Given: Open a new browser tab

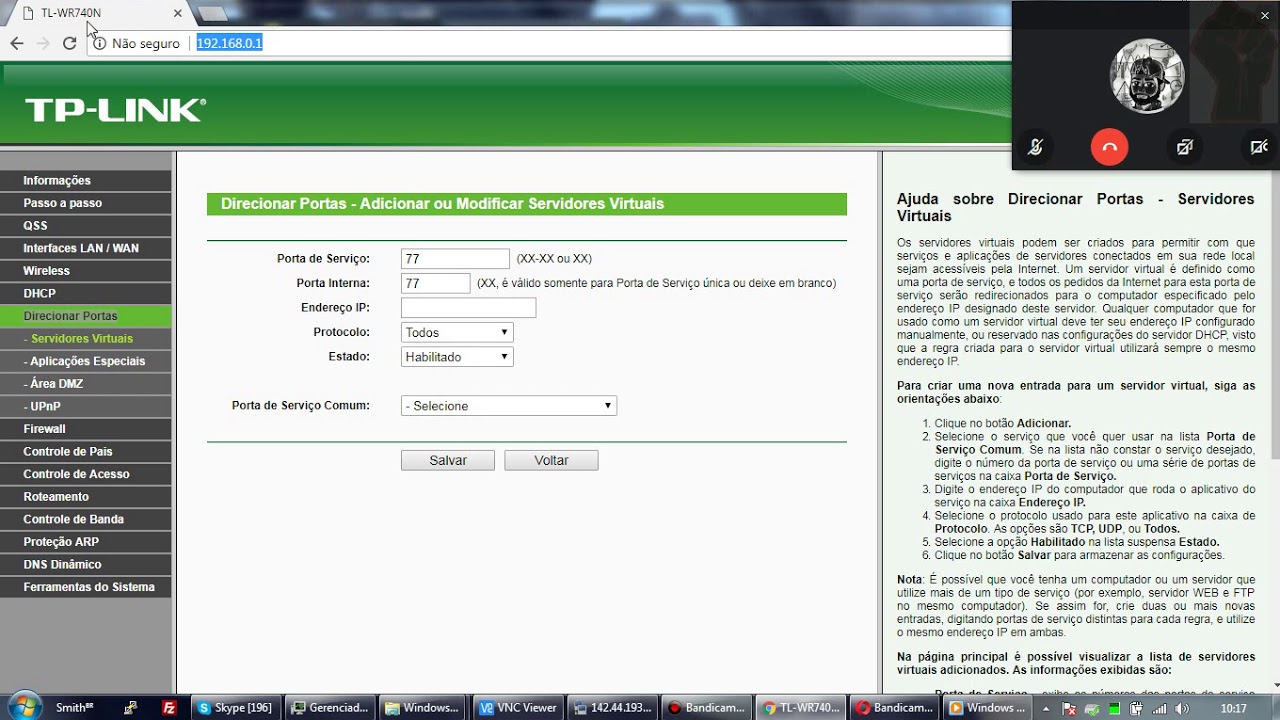Looking at the screenshot, I should point(213,13).
